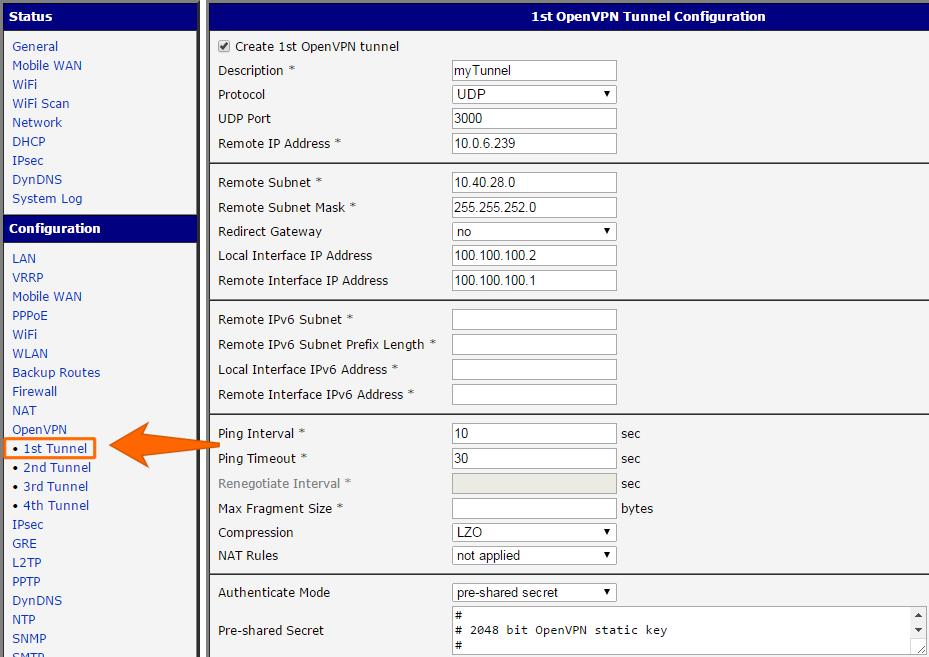Click the Ping Timeout field
The image size is (929, 657).
click(534, 459)
